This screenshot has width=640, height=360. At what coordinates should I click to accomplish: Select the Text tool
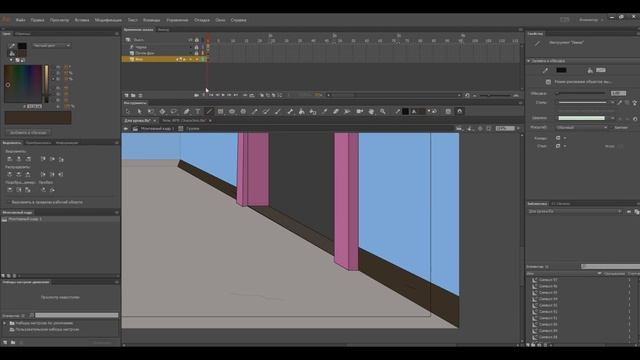click(x=198, y=111)
